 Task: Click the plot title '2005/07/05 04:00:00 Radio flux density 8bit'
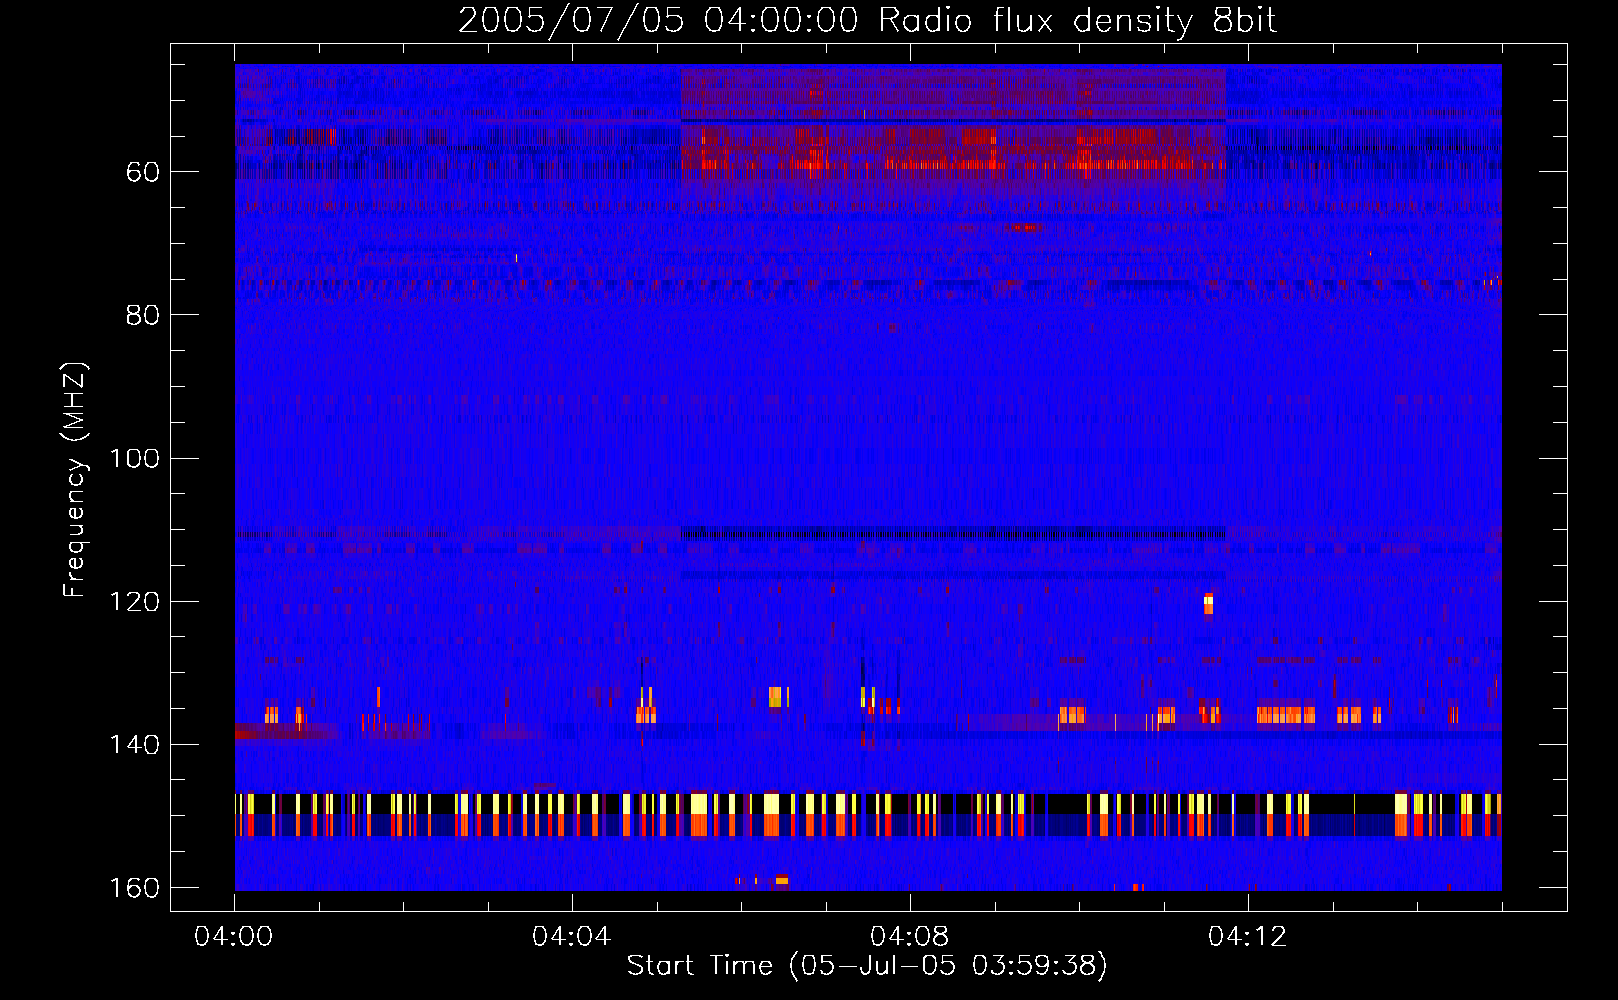coord(867,20)
